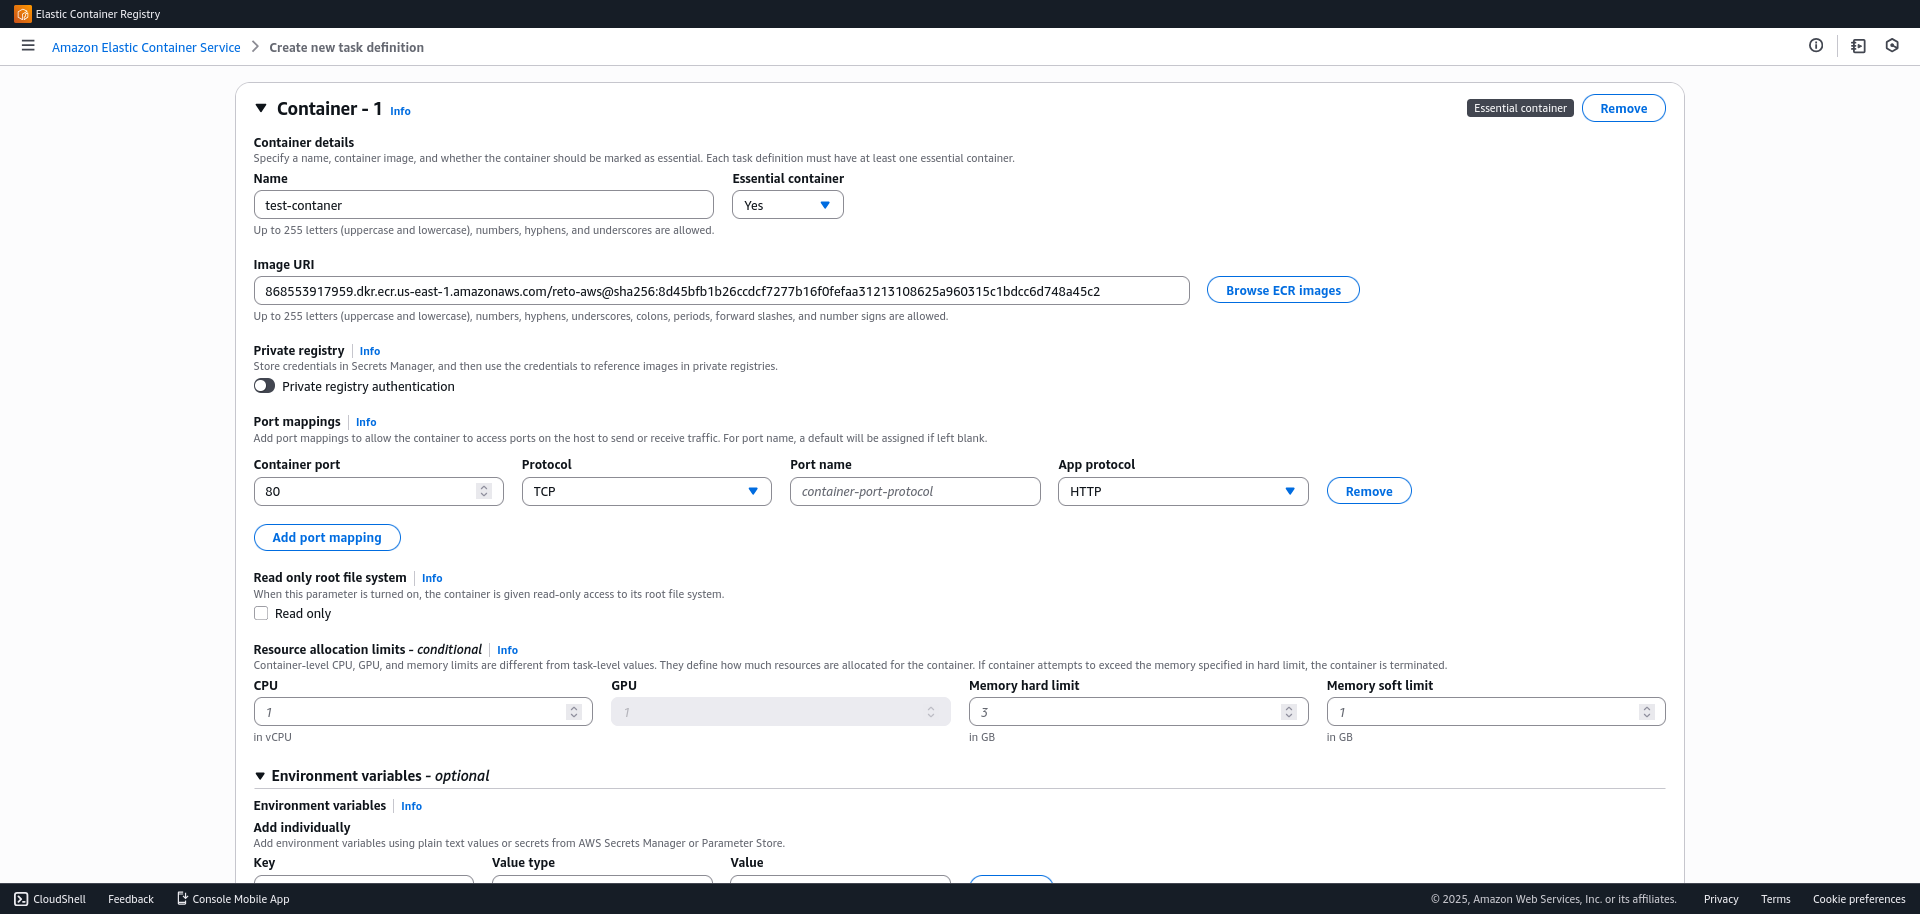Collapse the Environment variables section

click(x=260, y=775)
